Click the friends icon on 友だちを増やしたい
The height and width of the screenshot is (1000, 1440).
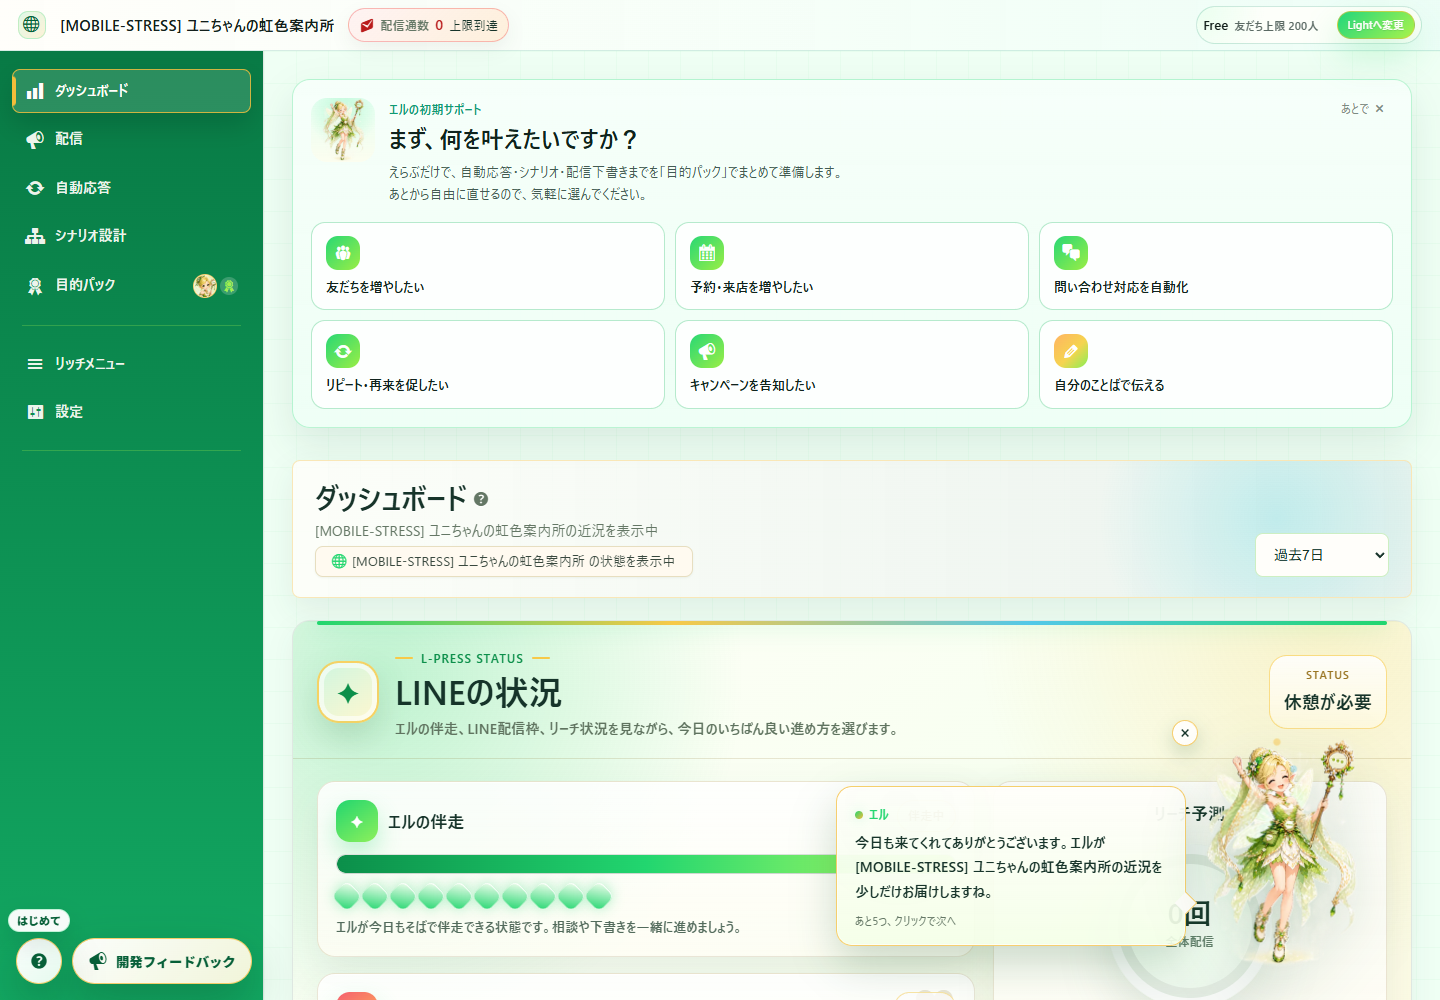(343, 253)
